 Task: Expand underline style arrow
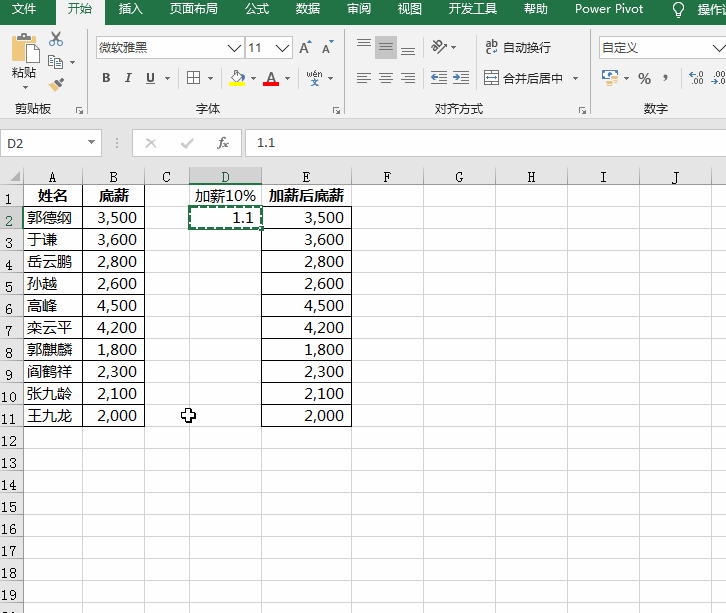pos(167,78)
